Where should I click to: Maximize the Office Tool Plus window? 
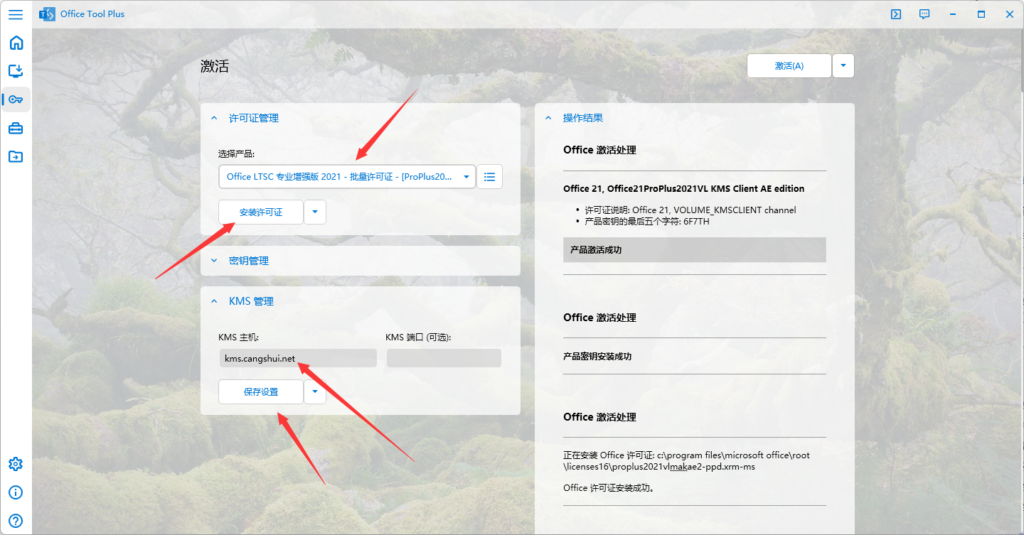(x=981, y=14)
